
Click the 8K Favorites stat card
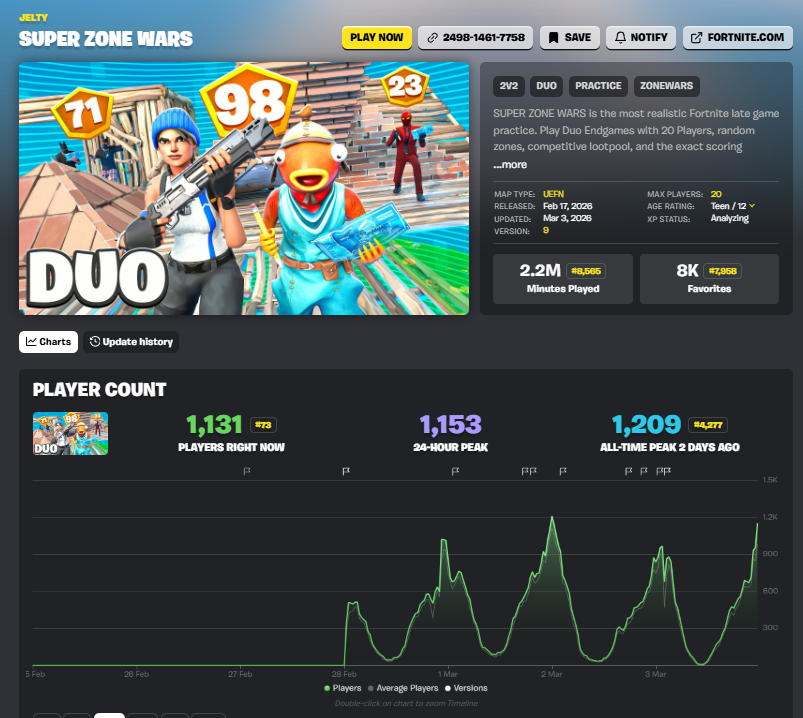(x=709, y=279)
